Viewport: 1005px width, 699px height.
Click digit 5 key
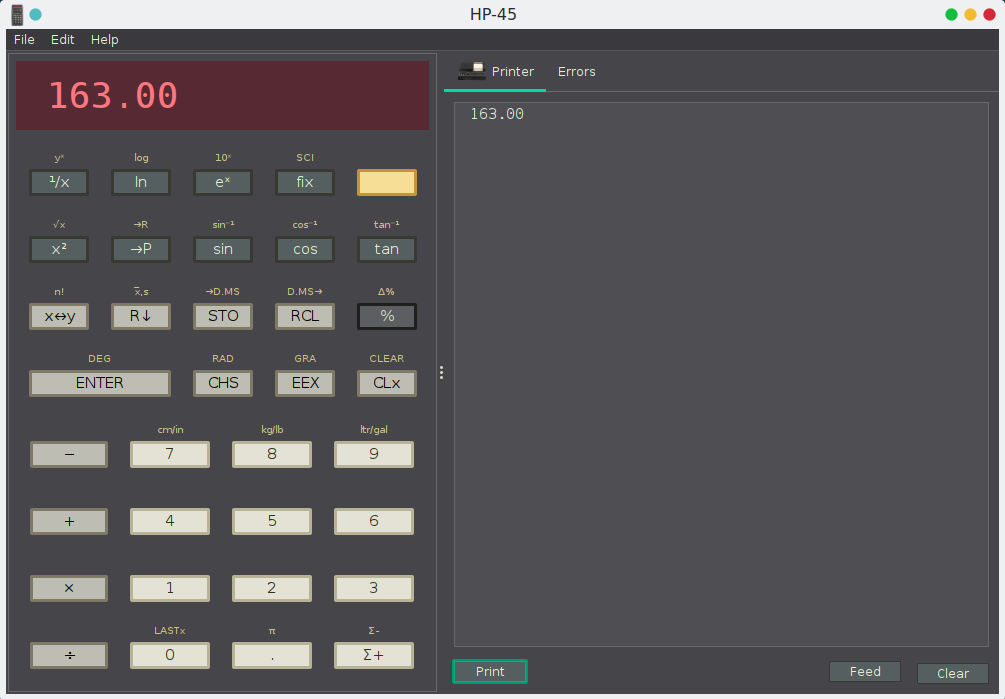coord(272,522)
